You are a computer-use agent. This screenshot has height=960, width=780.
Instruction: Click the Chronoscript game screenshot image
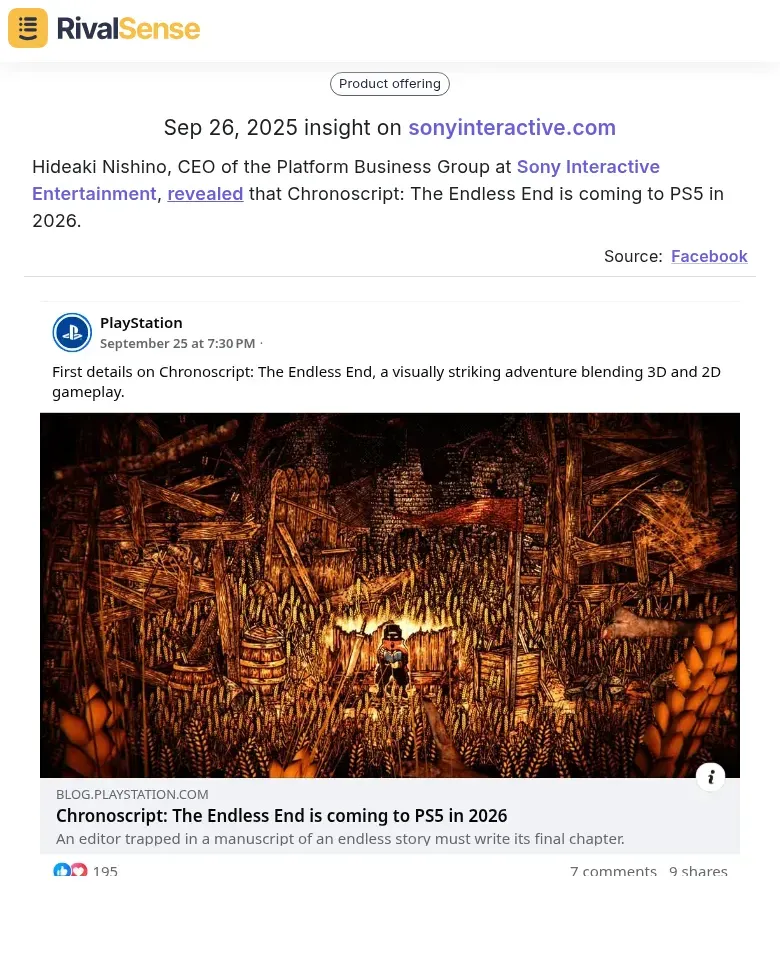pos(389,595)
